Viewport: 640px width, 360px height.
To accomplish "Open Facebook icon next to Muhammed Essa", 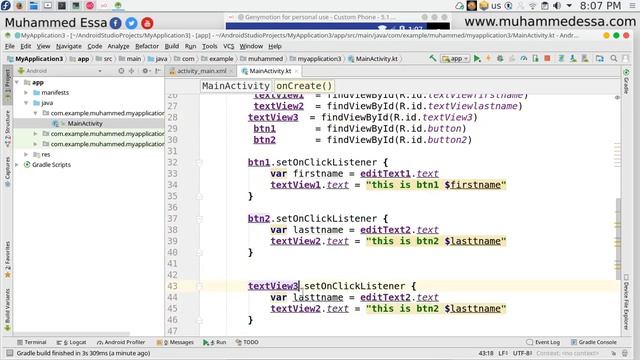I will pos(116,23).
